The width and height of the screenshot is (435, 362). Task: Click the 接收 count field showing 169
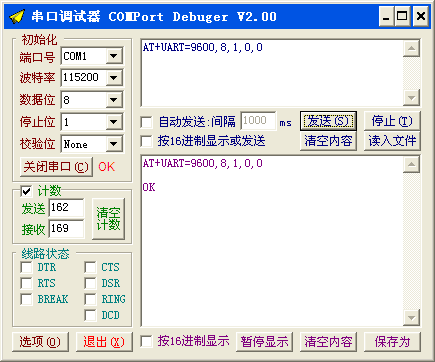(66, 229)
